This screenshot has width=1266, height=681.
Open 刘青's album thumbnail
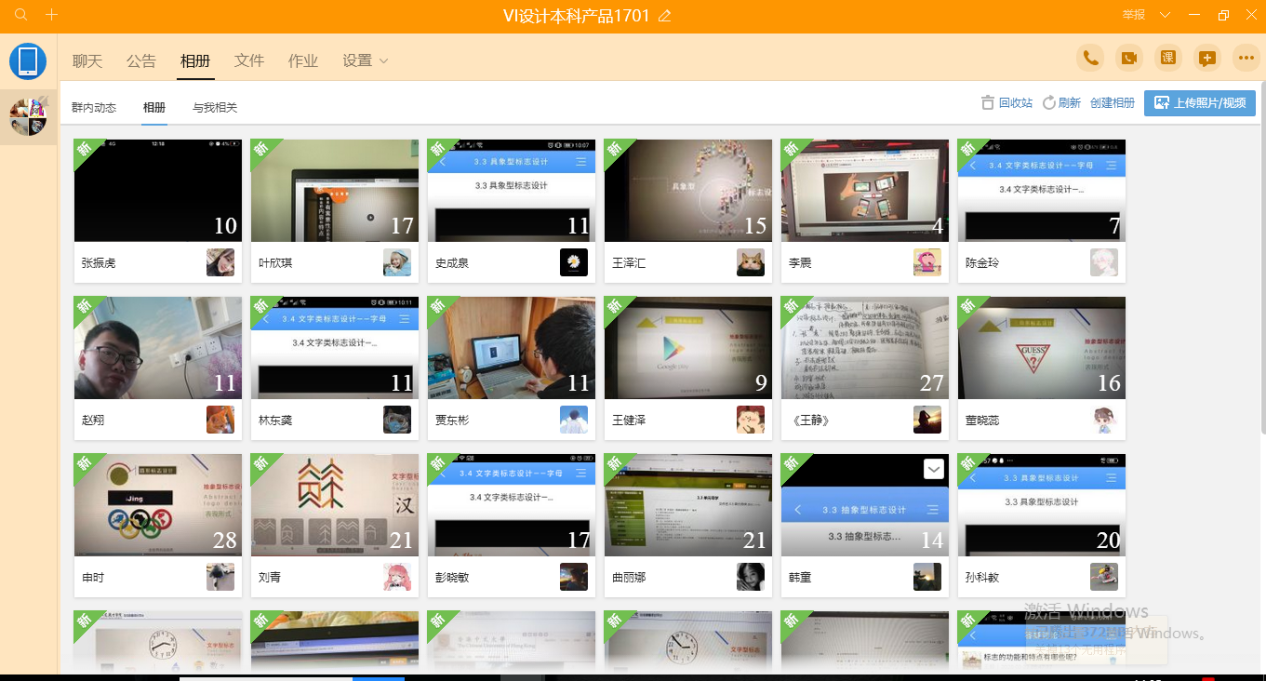coord(335,505)
